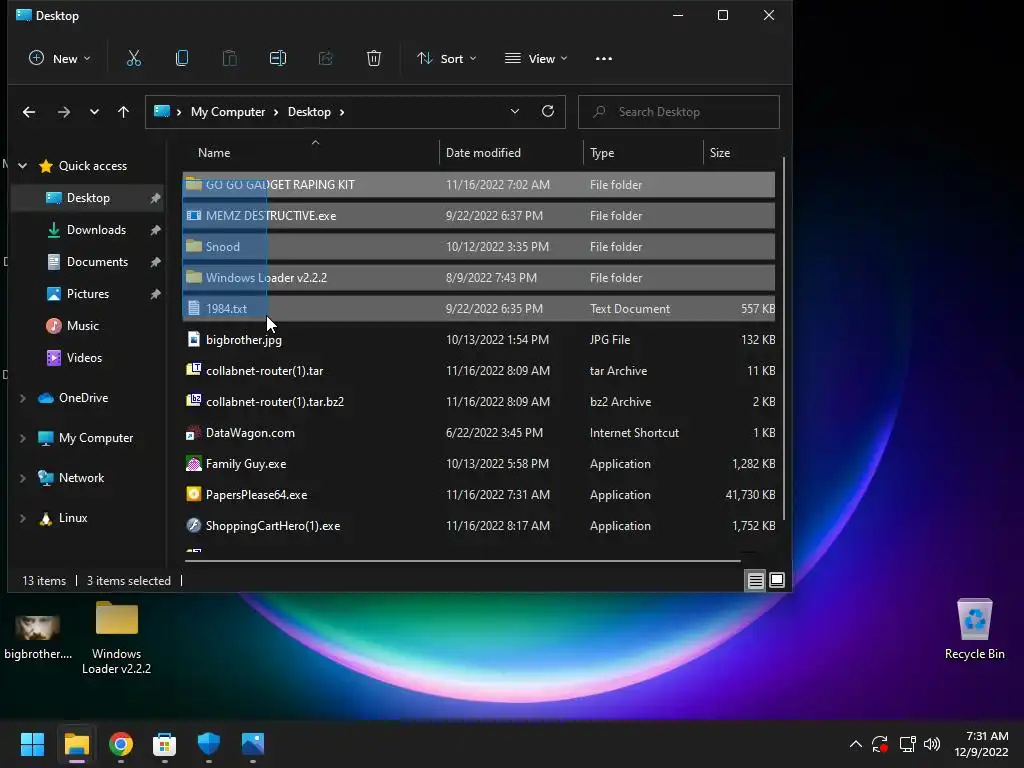
Task: Switch to large thumbnails view in status bar
Action: 777,580
